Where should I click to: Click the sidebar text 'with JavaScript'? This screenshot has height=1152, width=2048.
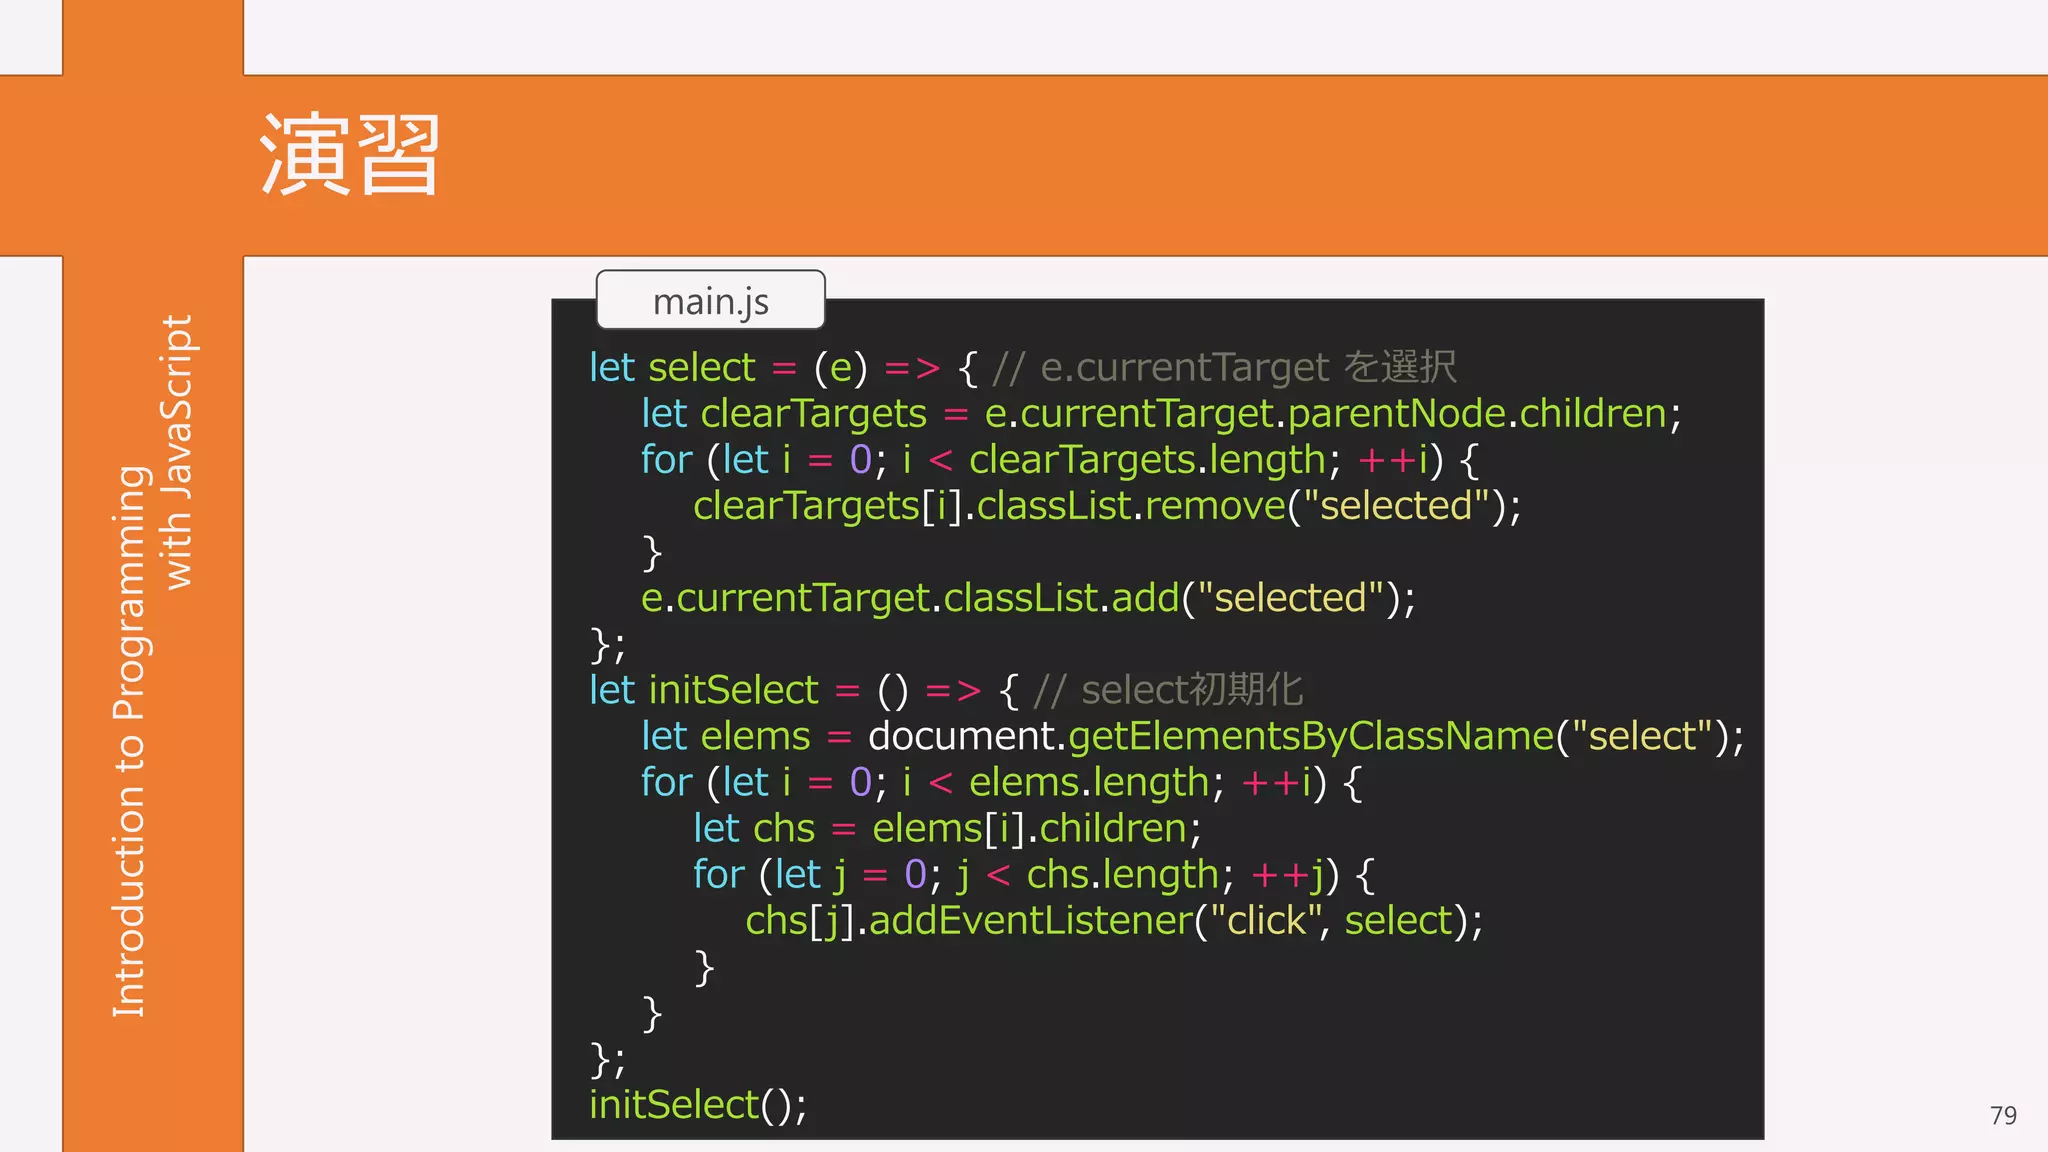(x=177, y=452)
